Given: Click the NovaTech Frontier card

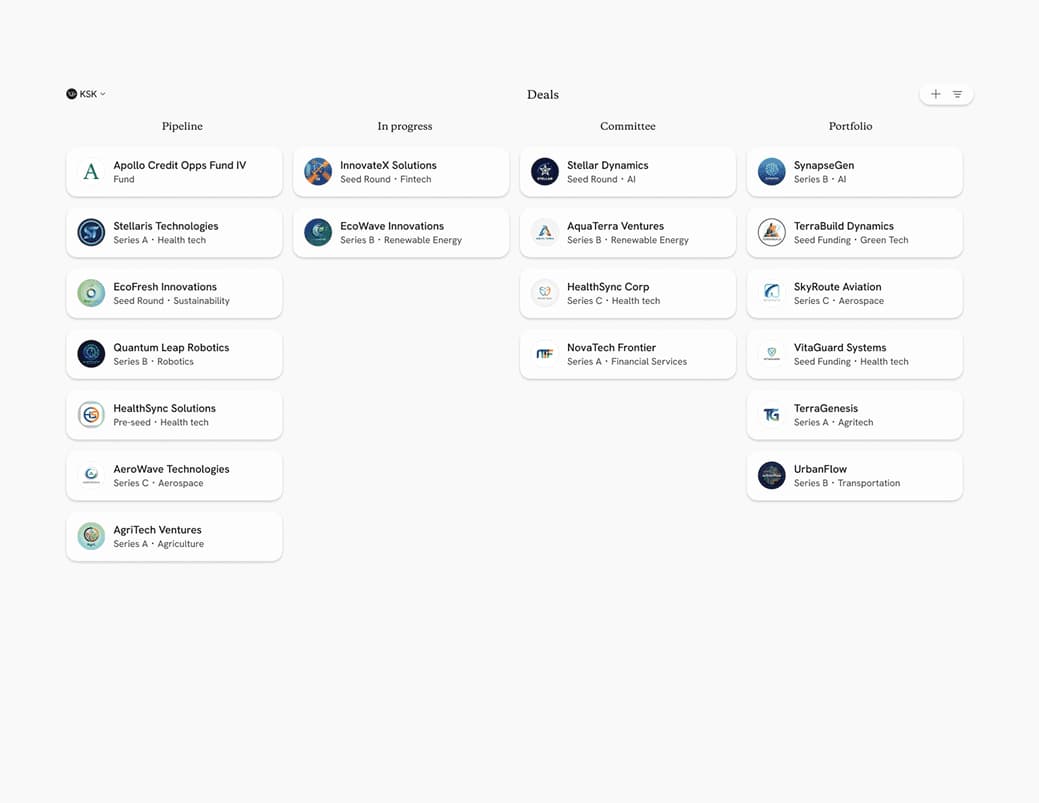Looking at the screenshot, I should click(x=627, y=353).
